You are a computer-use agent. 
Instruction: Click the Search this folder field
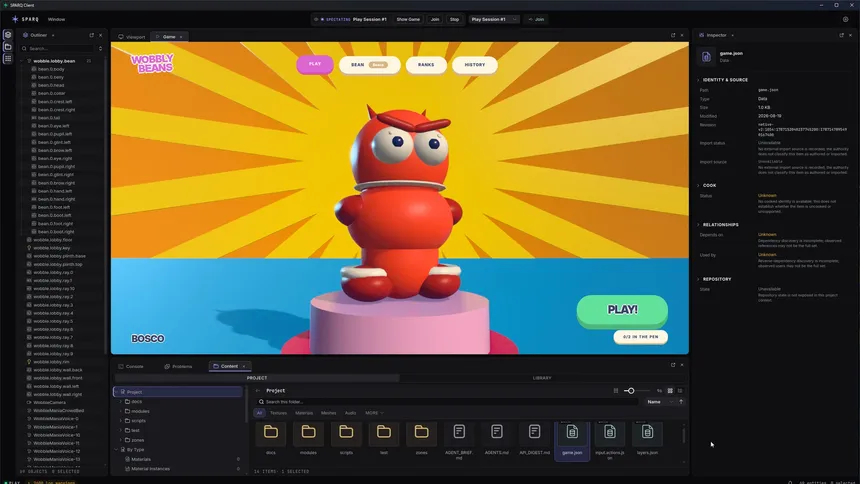(446, 402)
